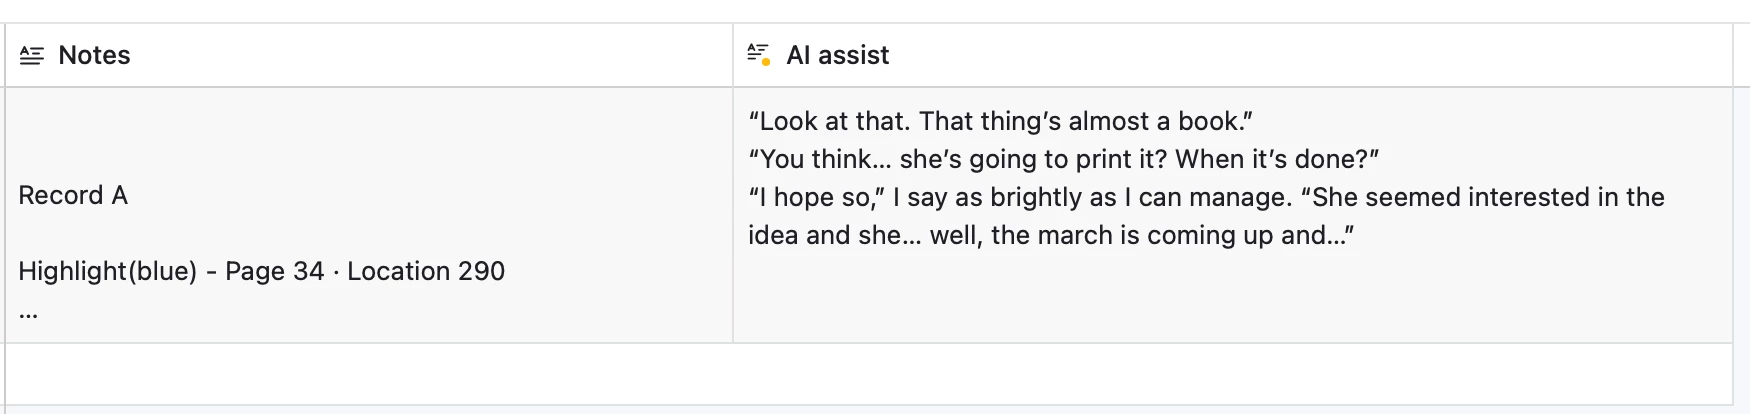1750x414 pixels.
Task: Click the line starting "You think…"
Action: click(1064, 159)
